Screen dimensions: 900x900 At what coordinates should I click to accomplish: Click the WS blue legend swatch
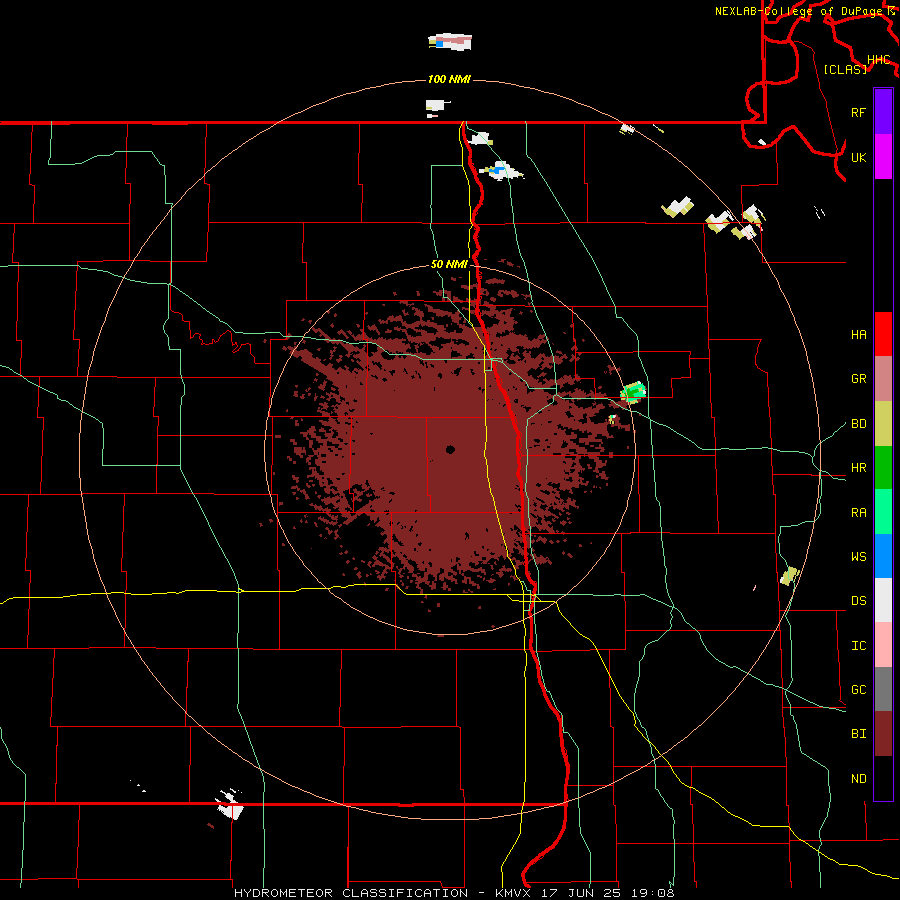click(x=883, y=556)
